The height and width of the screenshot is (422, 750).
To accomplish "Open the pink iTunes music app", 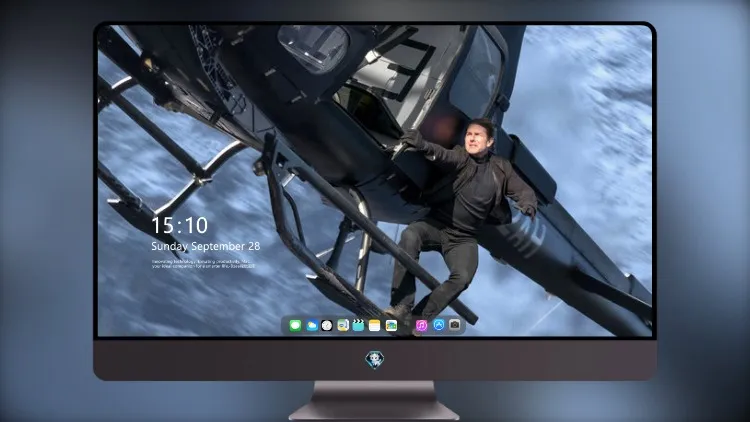I will pyautogui.click(x=421, y=326).
